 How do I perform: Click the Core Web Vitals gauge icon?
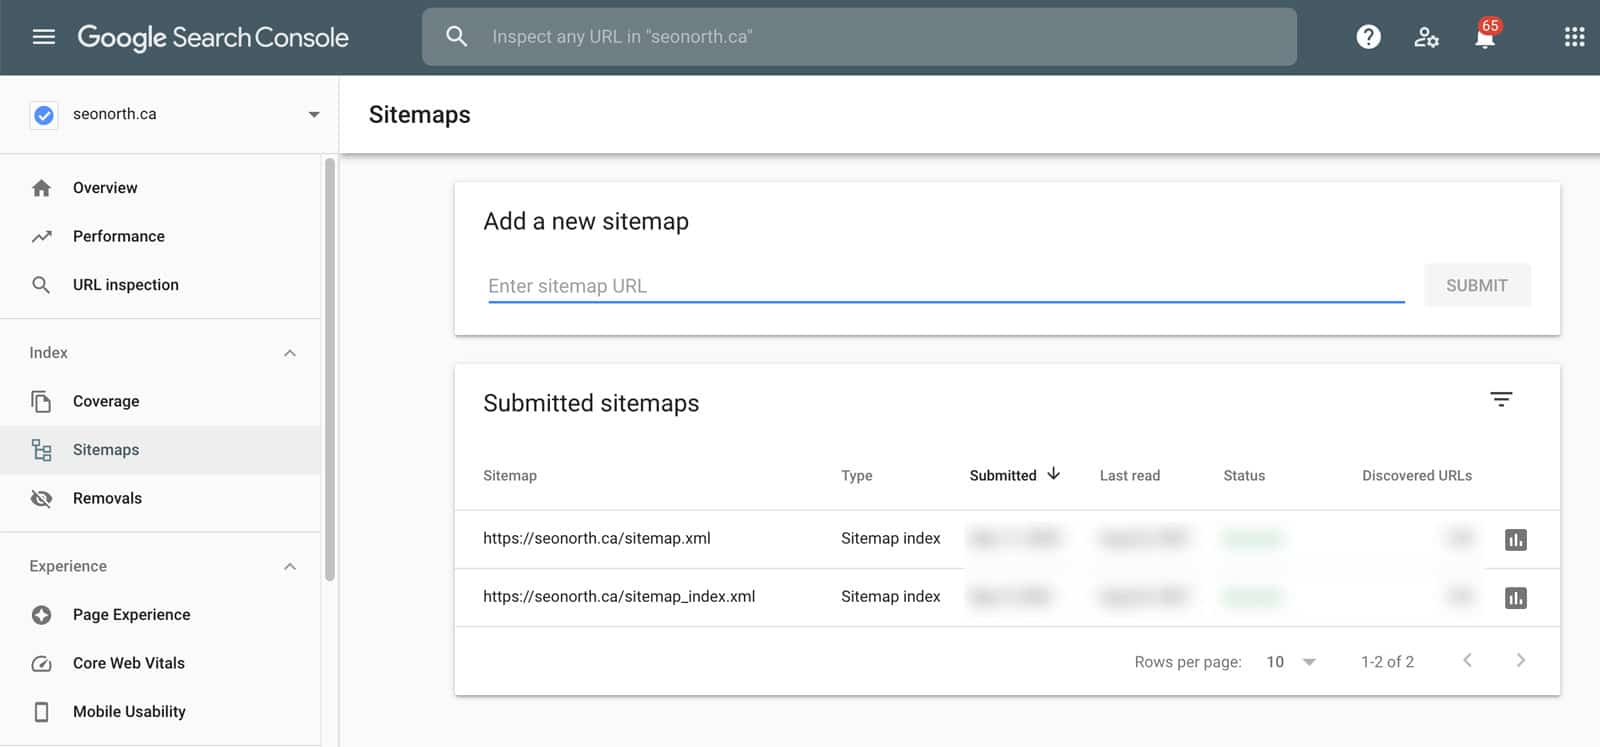pyautogui.click(x=41, y=663)
